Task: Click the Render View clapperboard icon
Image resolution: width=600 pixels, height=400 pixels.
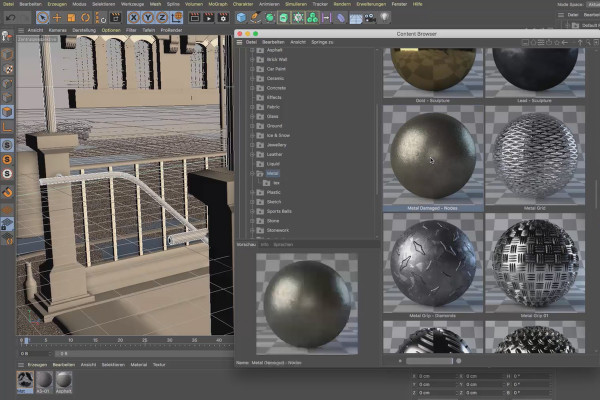Action: (x=194, y=18)
